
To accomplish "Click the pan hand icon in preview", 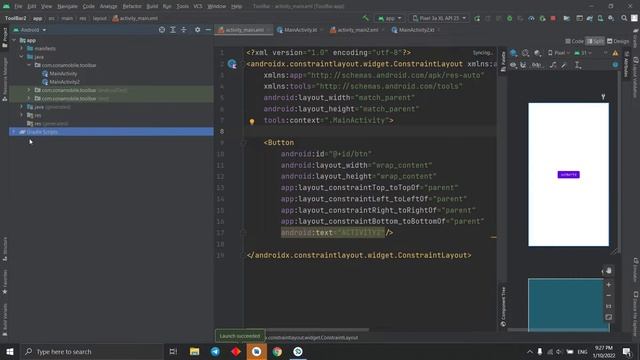I will [609, 271].
